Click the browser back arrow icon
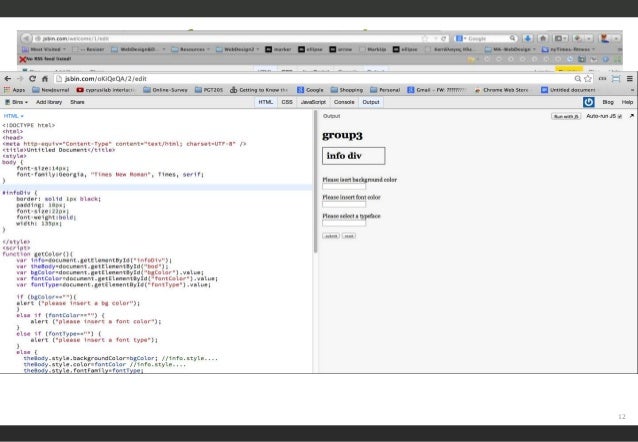Viewport: 638px width, 442px height. coord(7,77)
